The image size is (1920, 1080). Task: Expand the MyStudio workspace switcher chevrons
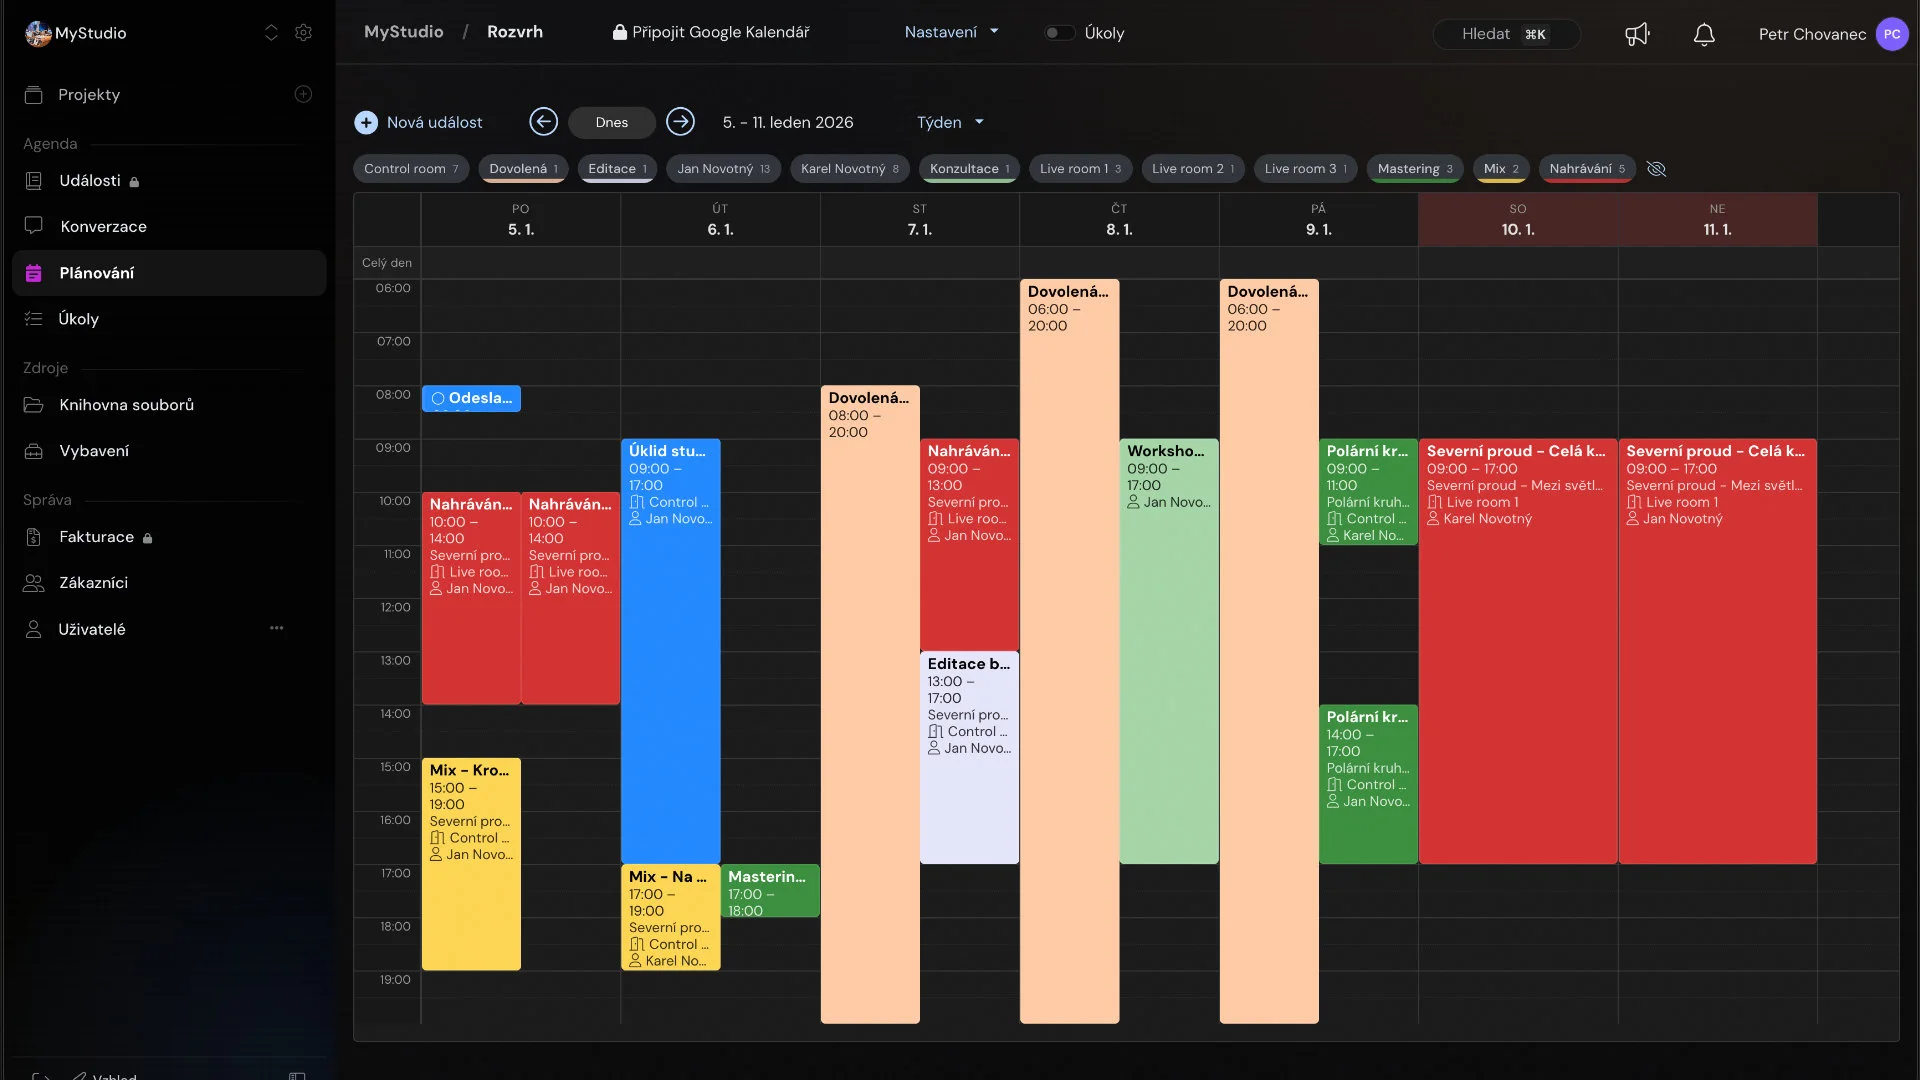click(271, 33)
